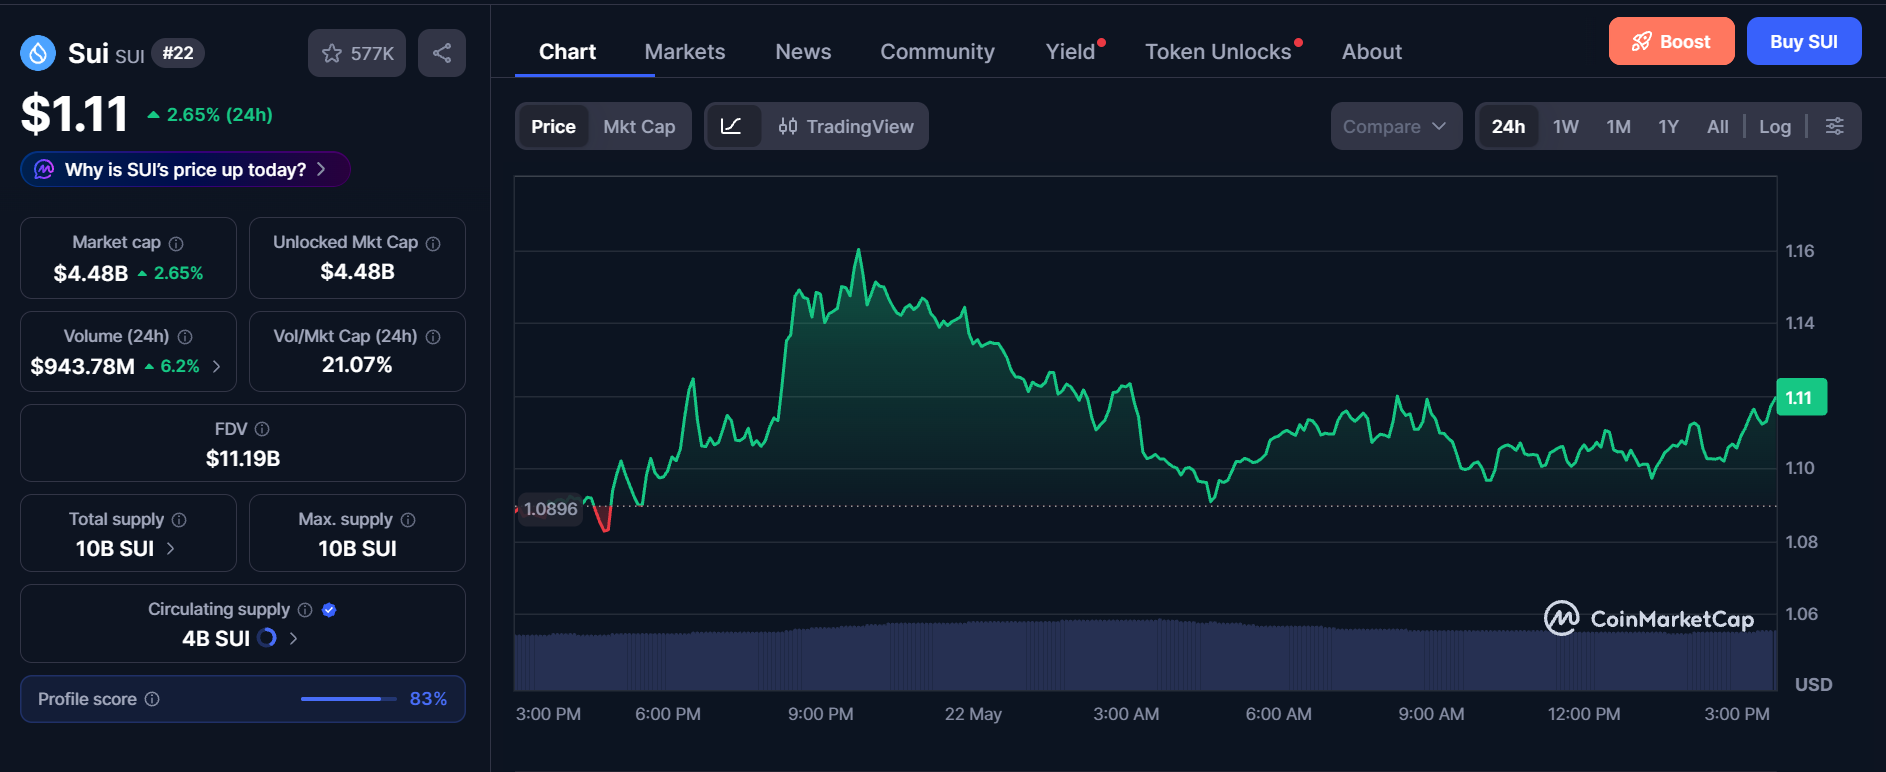Open the Compare dropdown

[1396, 126]
